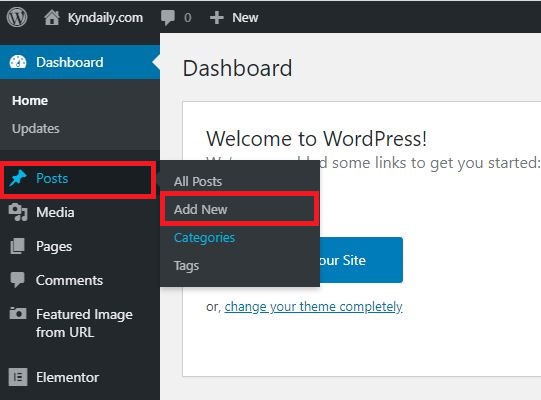Click the Featured Image camera icon
Image resolution: width=541 pixels, height=400 pixels.
point(18,313)
